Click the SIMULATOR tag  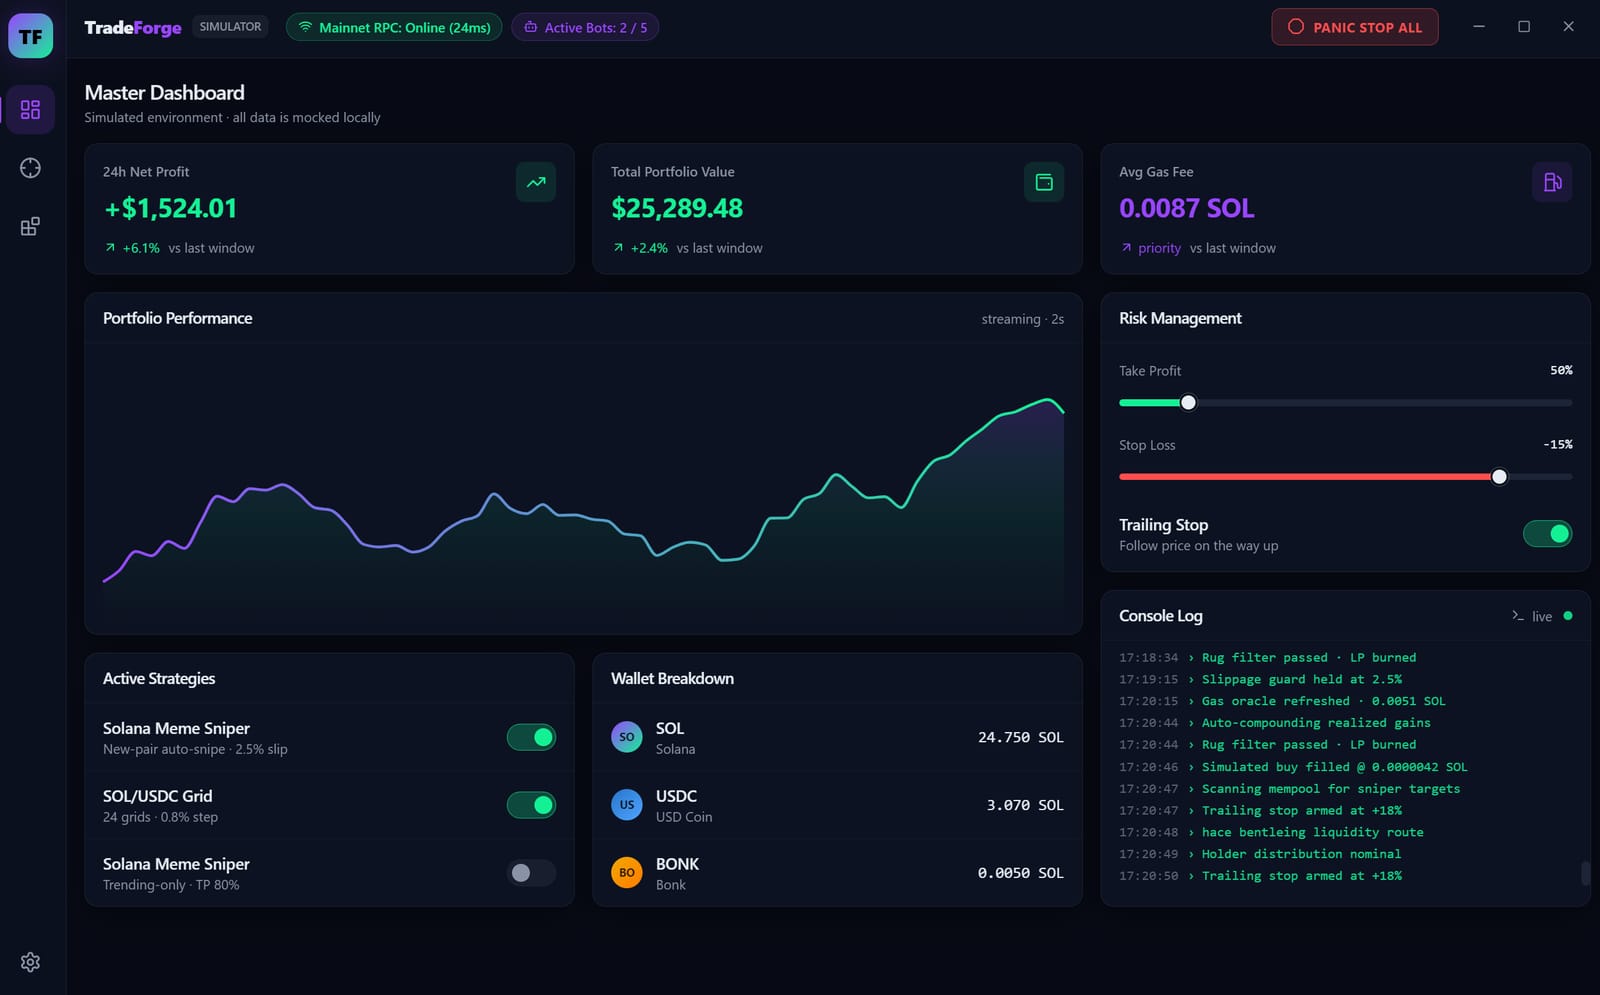(230, 27)
